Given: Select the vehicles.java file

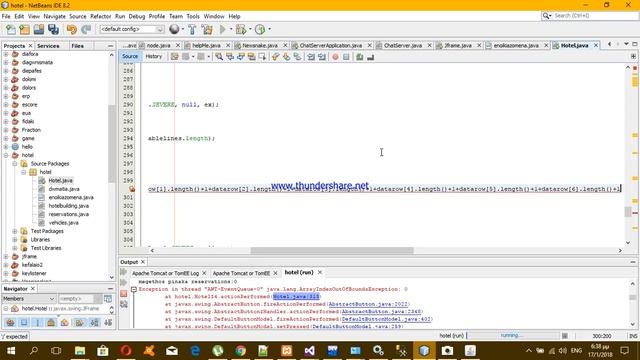Looking at the screenshot, I should tap(64, 223).
